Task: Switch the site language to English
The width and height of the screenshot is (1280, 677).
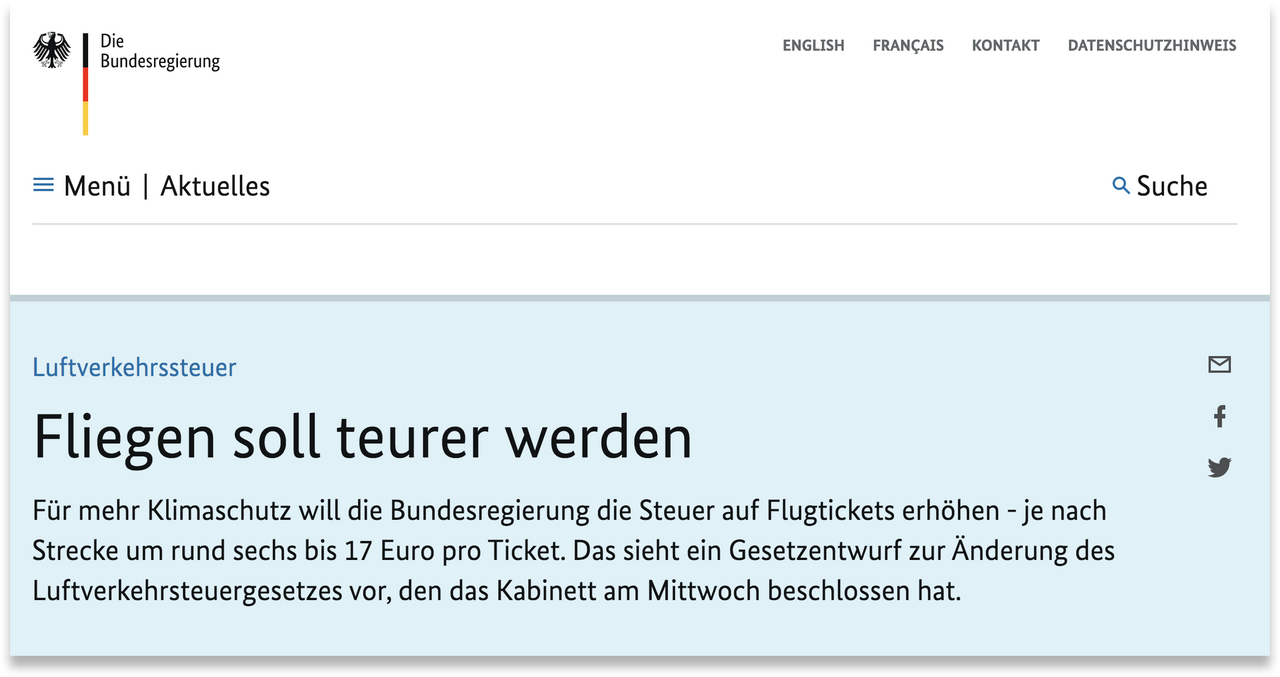Action: pos(813,45)
